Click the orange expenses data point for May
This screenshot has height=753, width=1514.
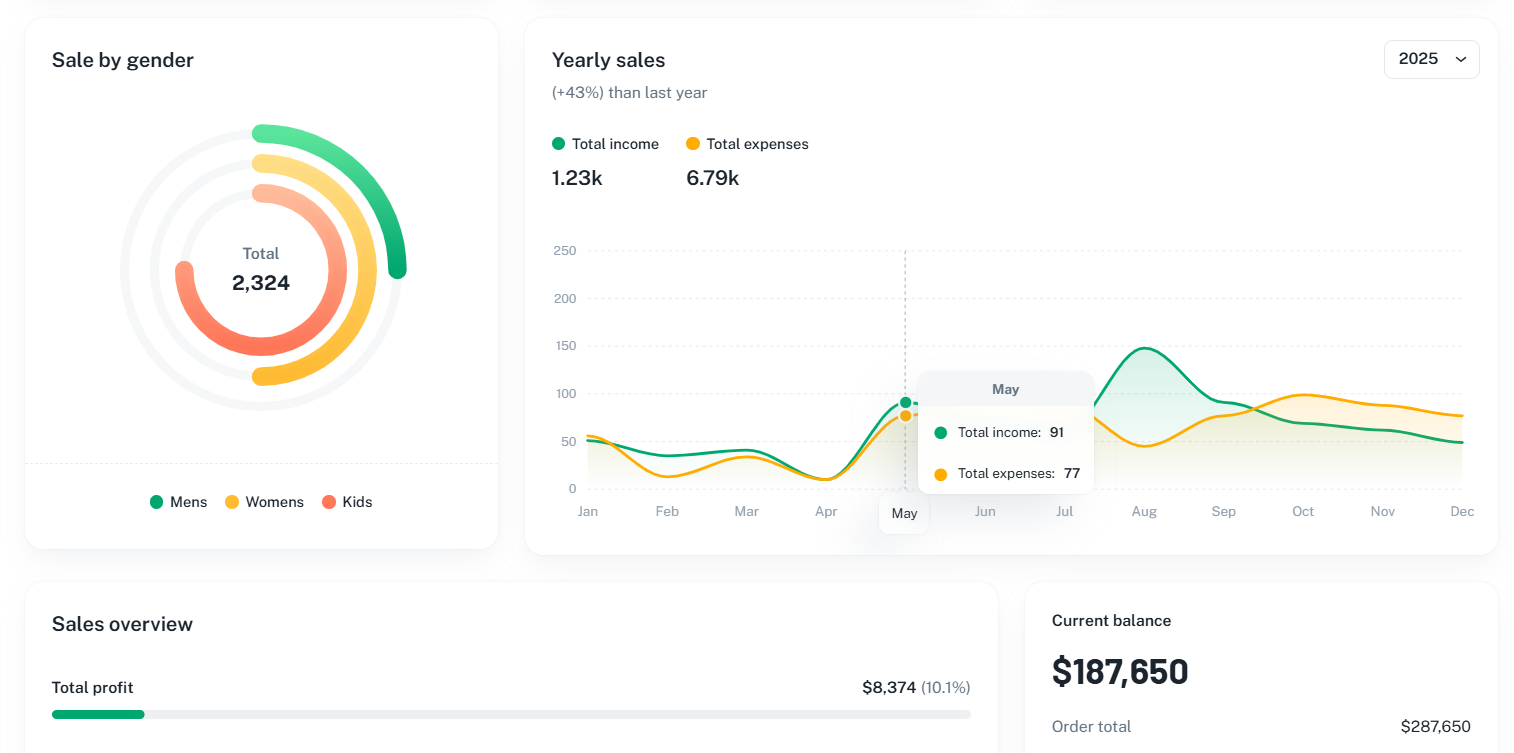[905, 416]
